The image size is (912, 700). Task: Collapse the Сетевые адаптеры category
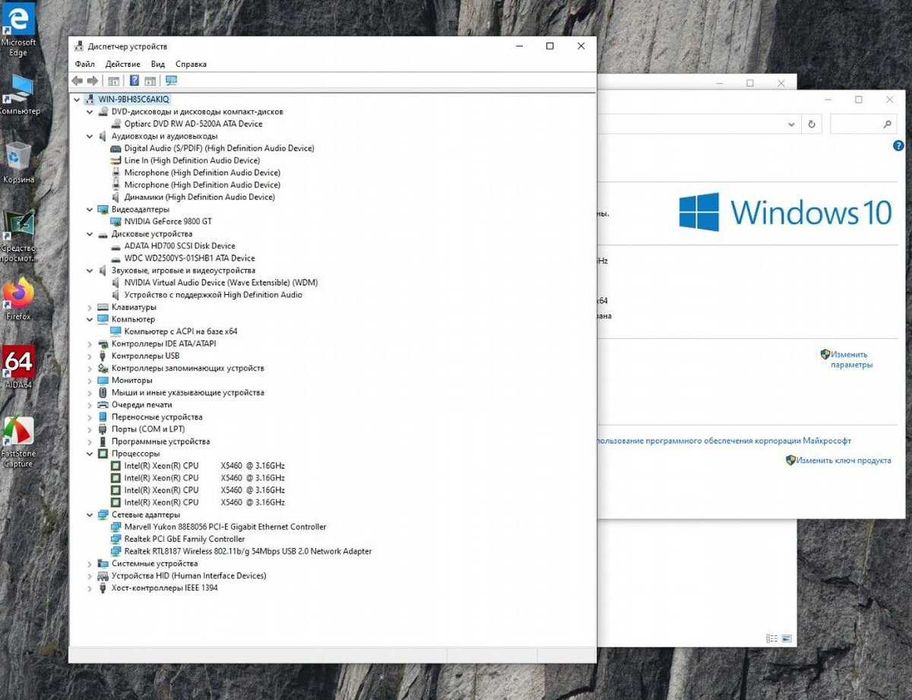[90, 515]
